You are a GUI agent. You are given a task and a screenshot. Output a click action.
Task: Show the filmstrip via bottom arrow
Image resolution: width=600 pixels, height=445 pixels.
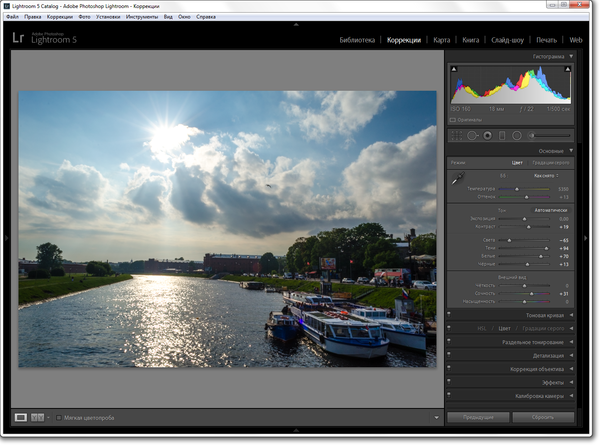[296, 431]
